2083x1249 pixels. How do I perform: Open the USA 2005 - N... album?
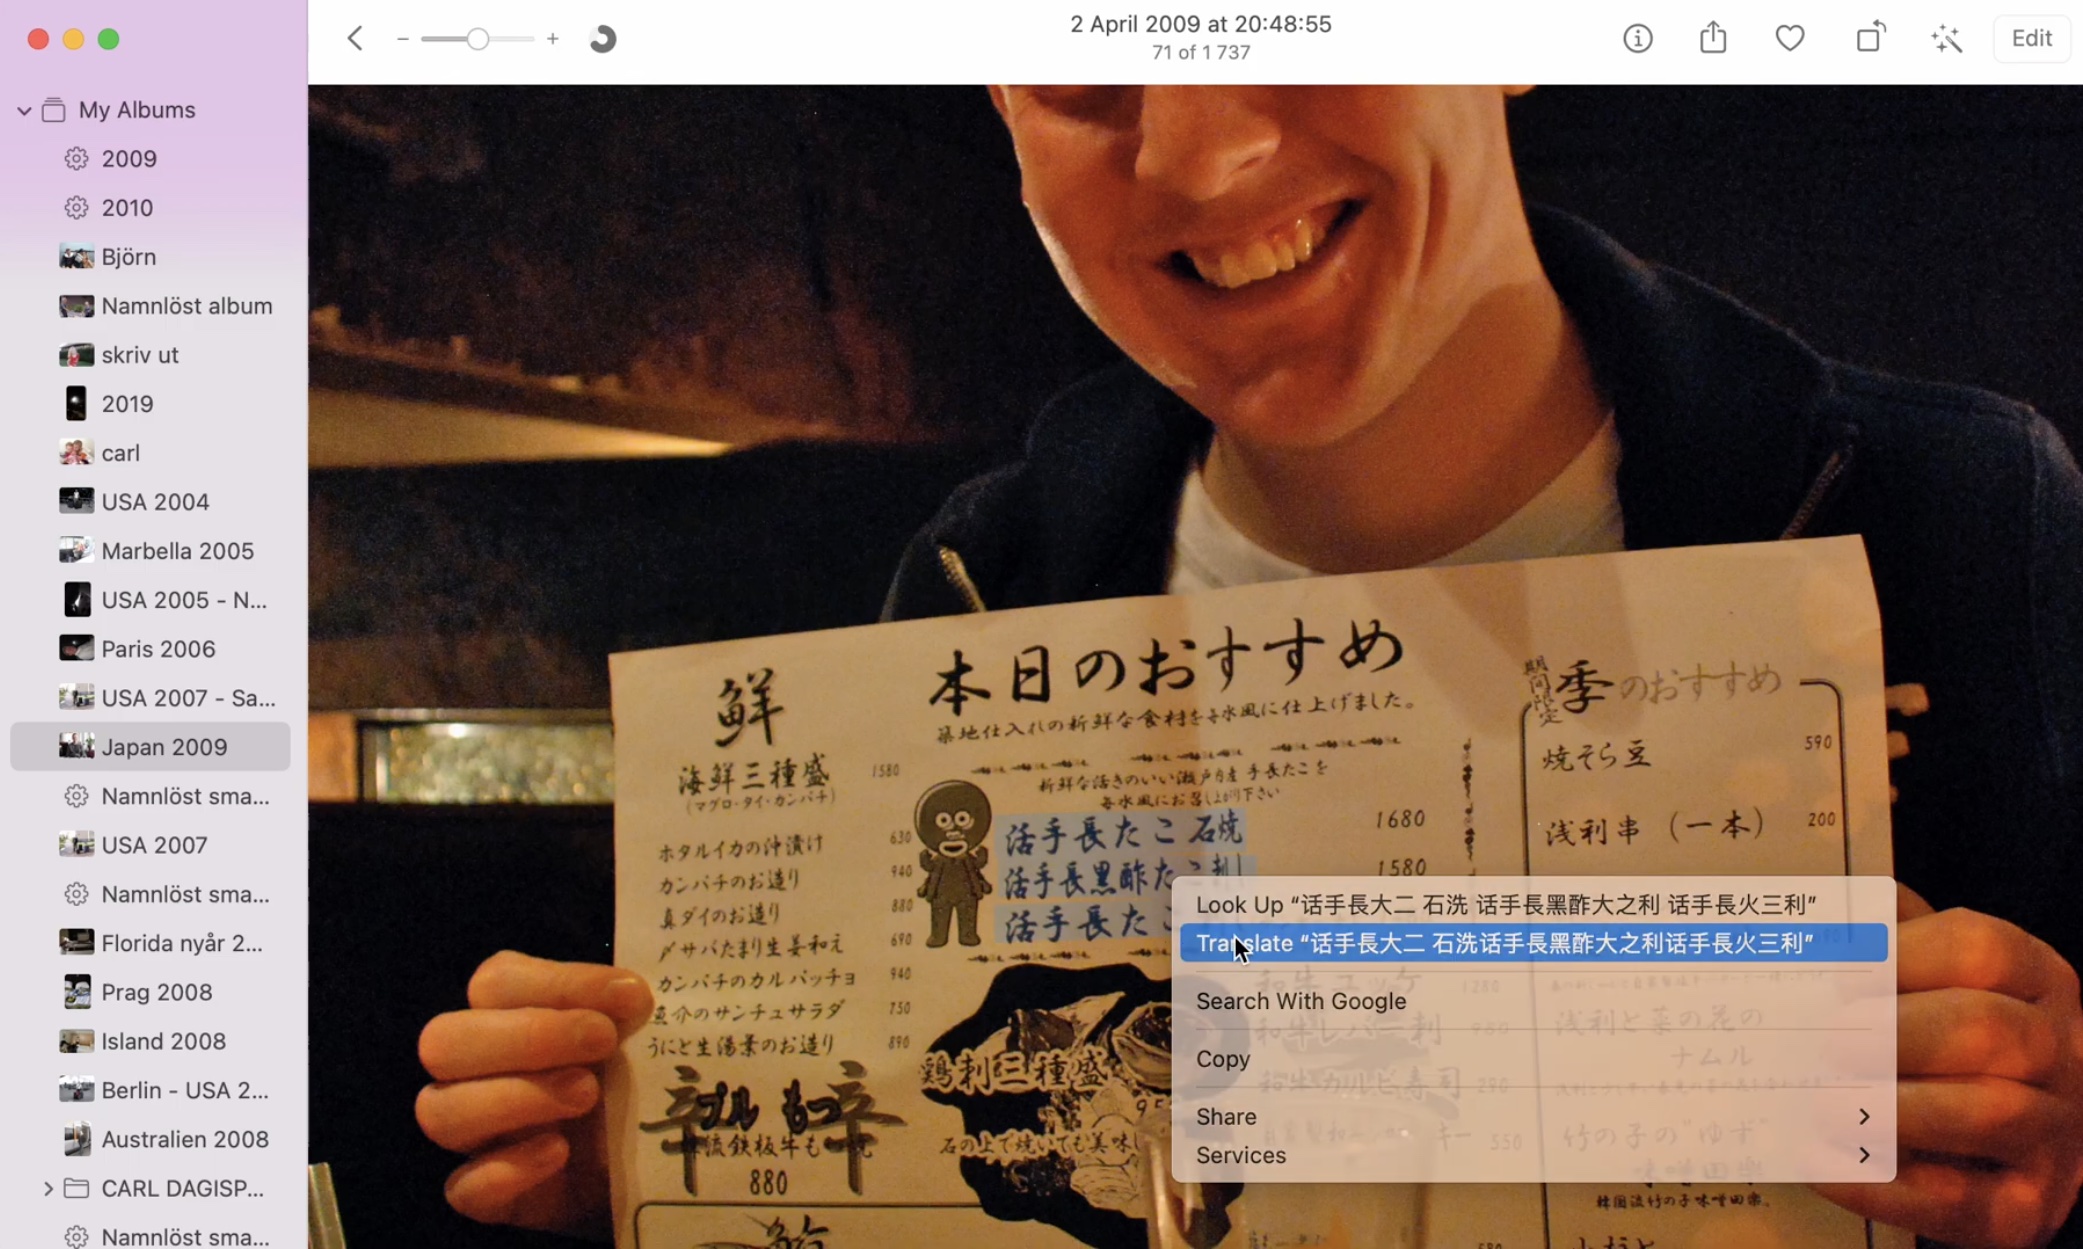pyautogui.click(x=150, y=600)
